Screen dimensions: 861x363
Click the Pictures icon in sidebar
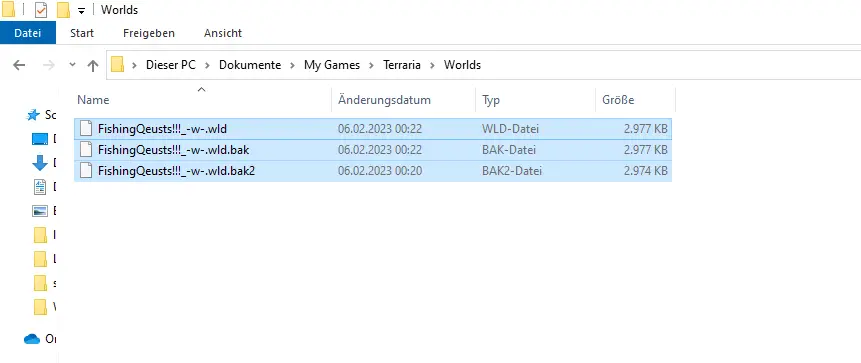[40, 211]
